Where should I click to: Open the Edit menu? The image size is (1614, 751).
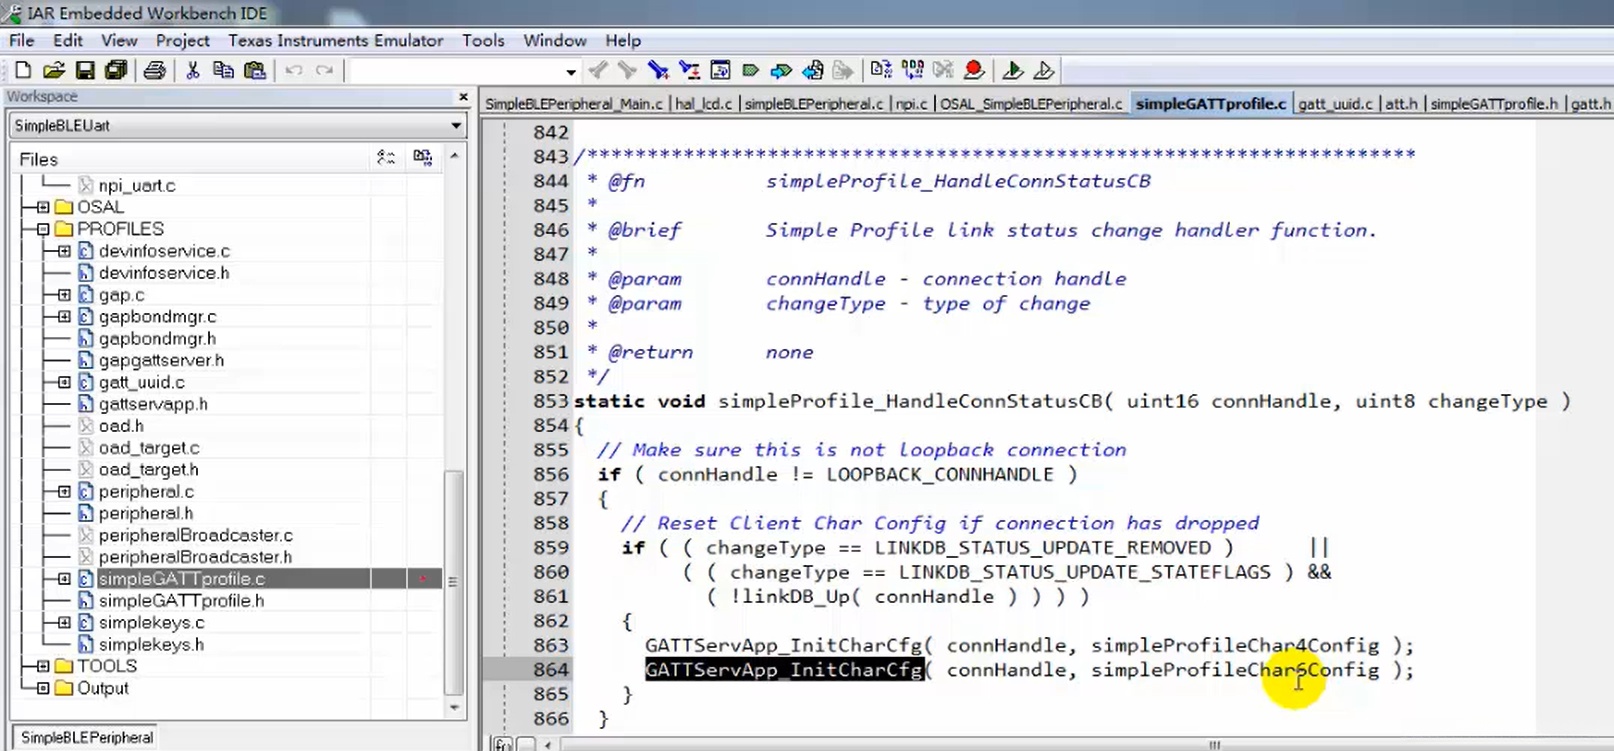coord(68,41)
